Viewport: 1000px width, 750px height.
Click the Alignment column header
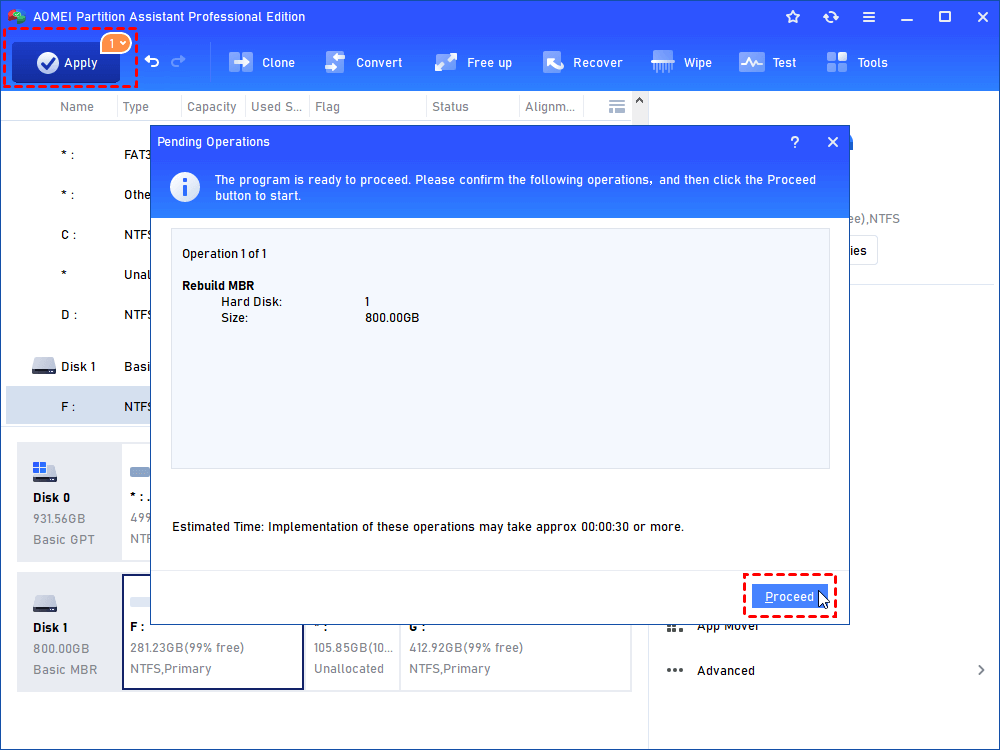coord(550,107)
